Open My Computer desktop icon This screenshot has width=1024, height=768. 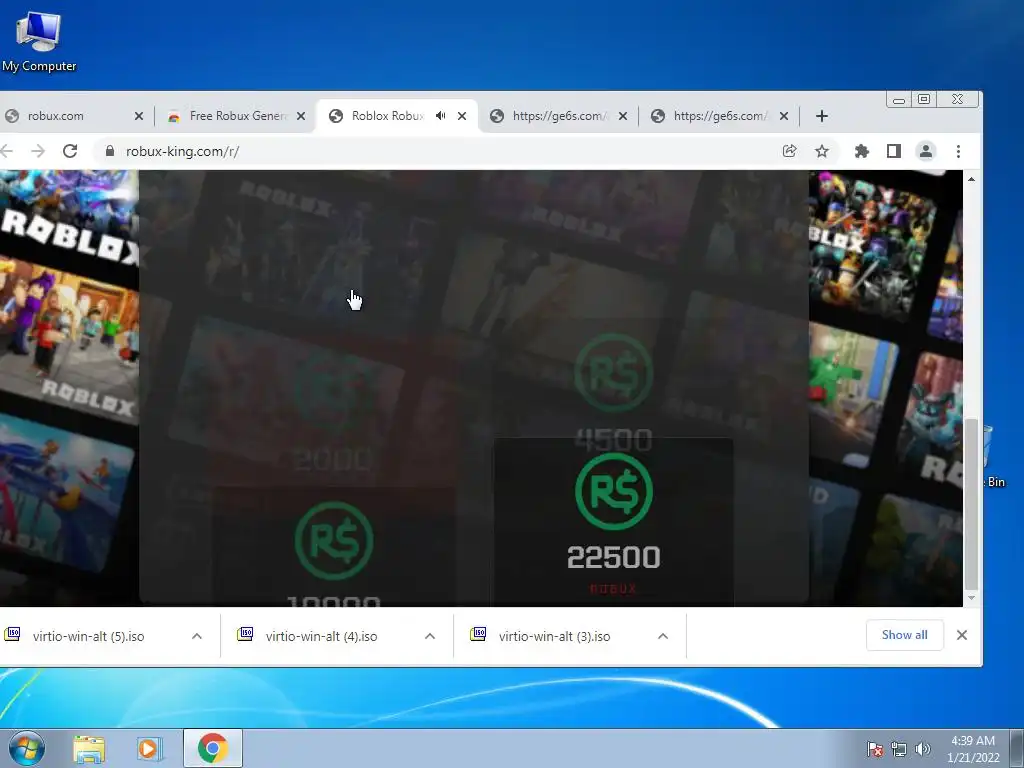[39, 41]
